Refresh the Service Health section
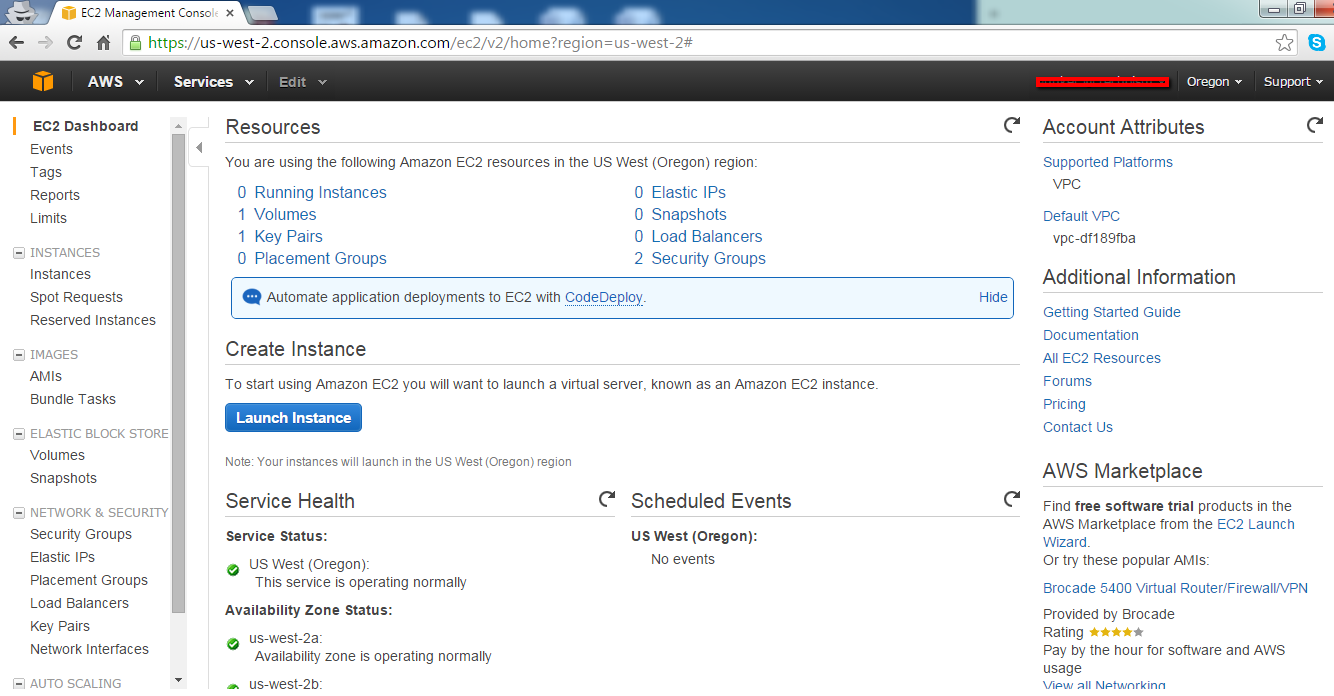 [x=607, y=498]
